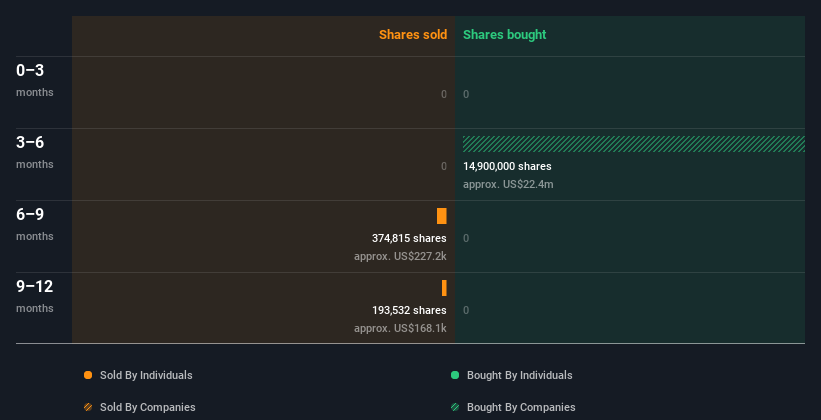The width and height of the screenshot is (821, 420).
Task: Click the striped Bought By Companies legend icon
Action: pyautogui.click(x=455, y=407)
